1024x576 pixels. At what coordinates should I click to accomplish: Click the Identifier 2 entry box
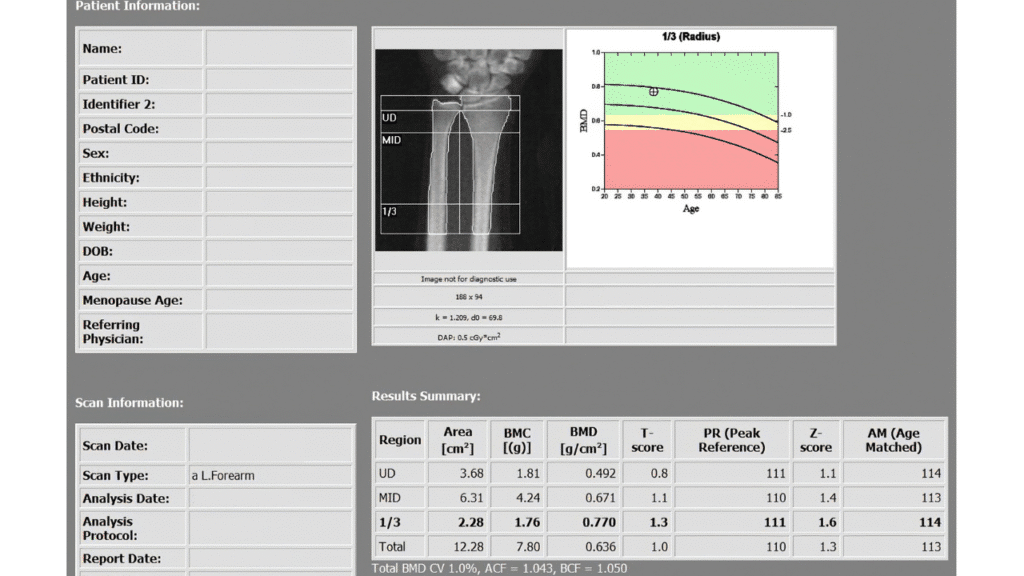click(x=280, y=104)
